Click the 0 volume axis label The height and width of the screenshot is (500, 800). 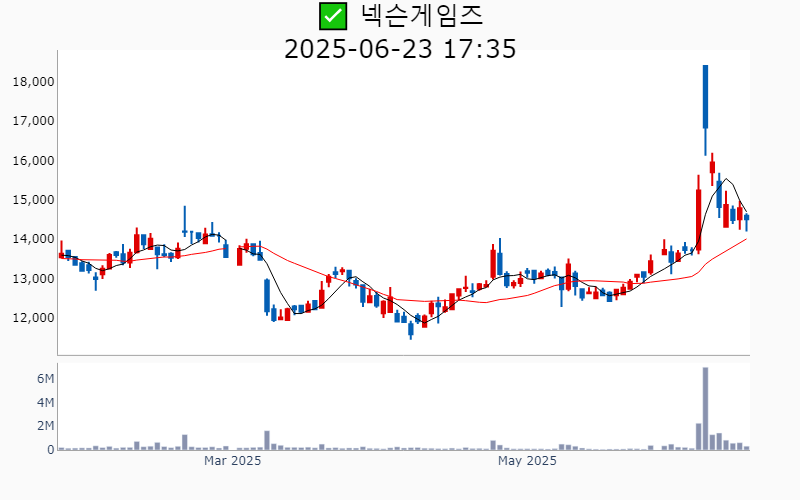coord(51,450)
